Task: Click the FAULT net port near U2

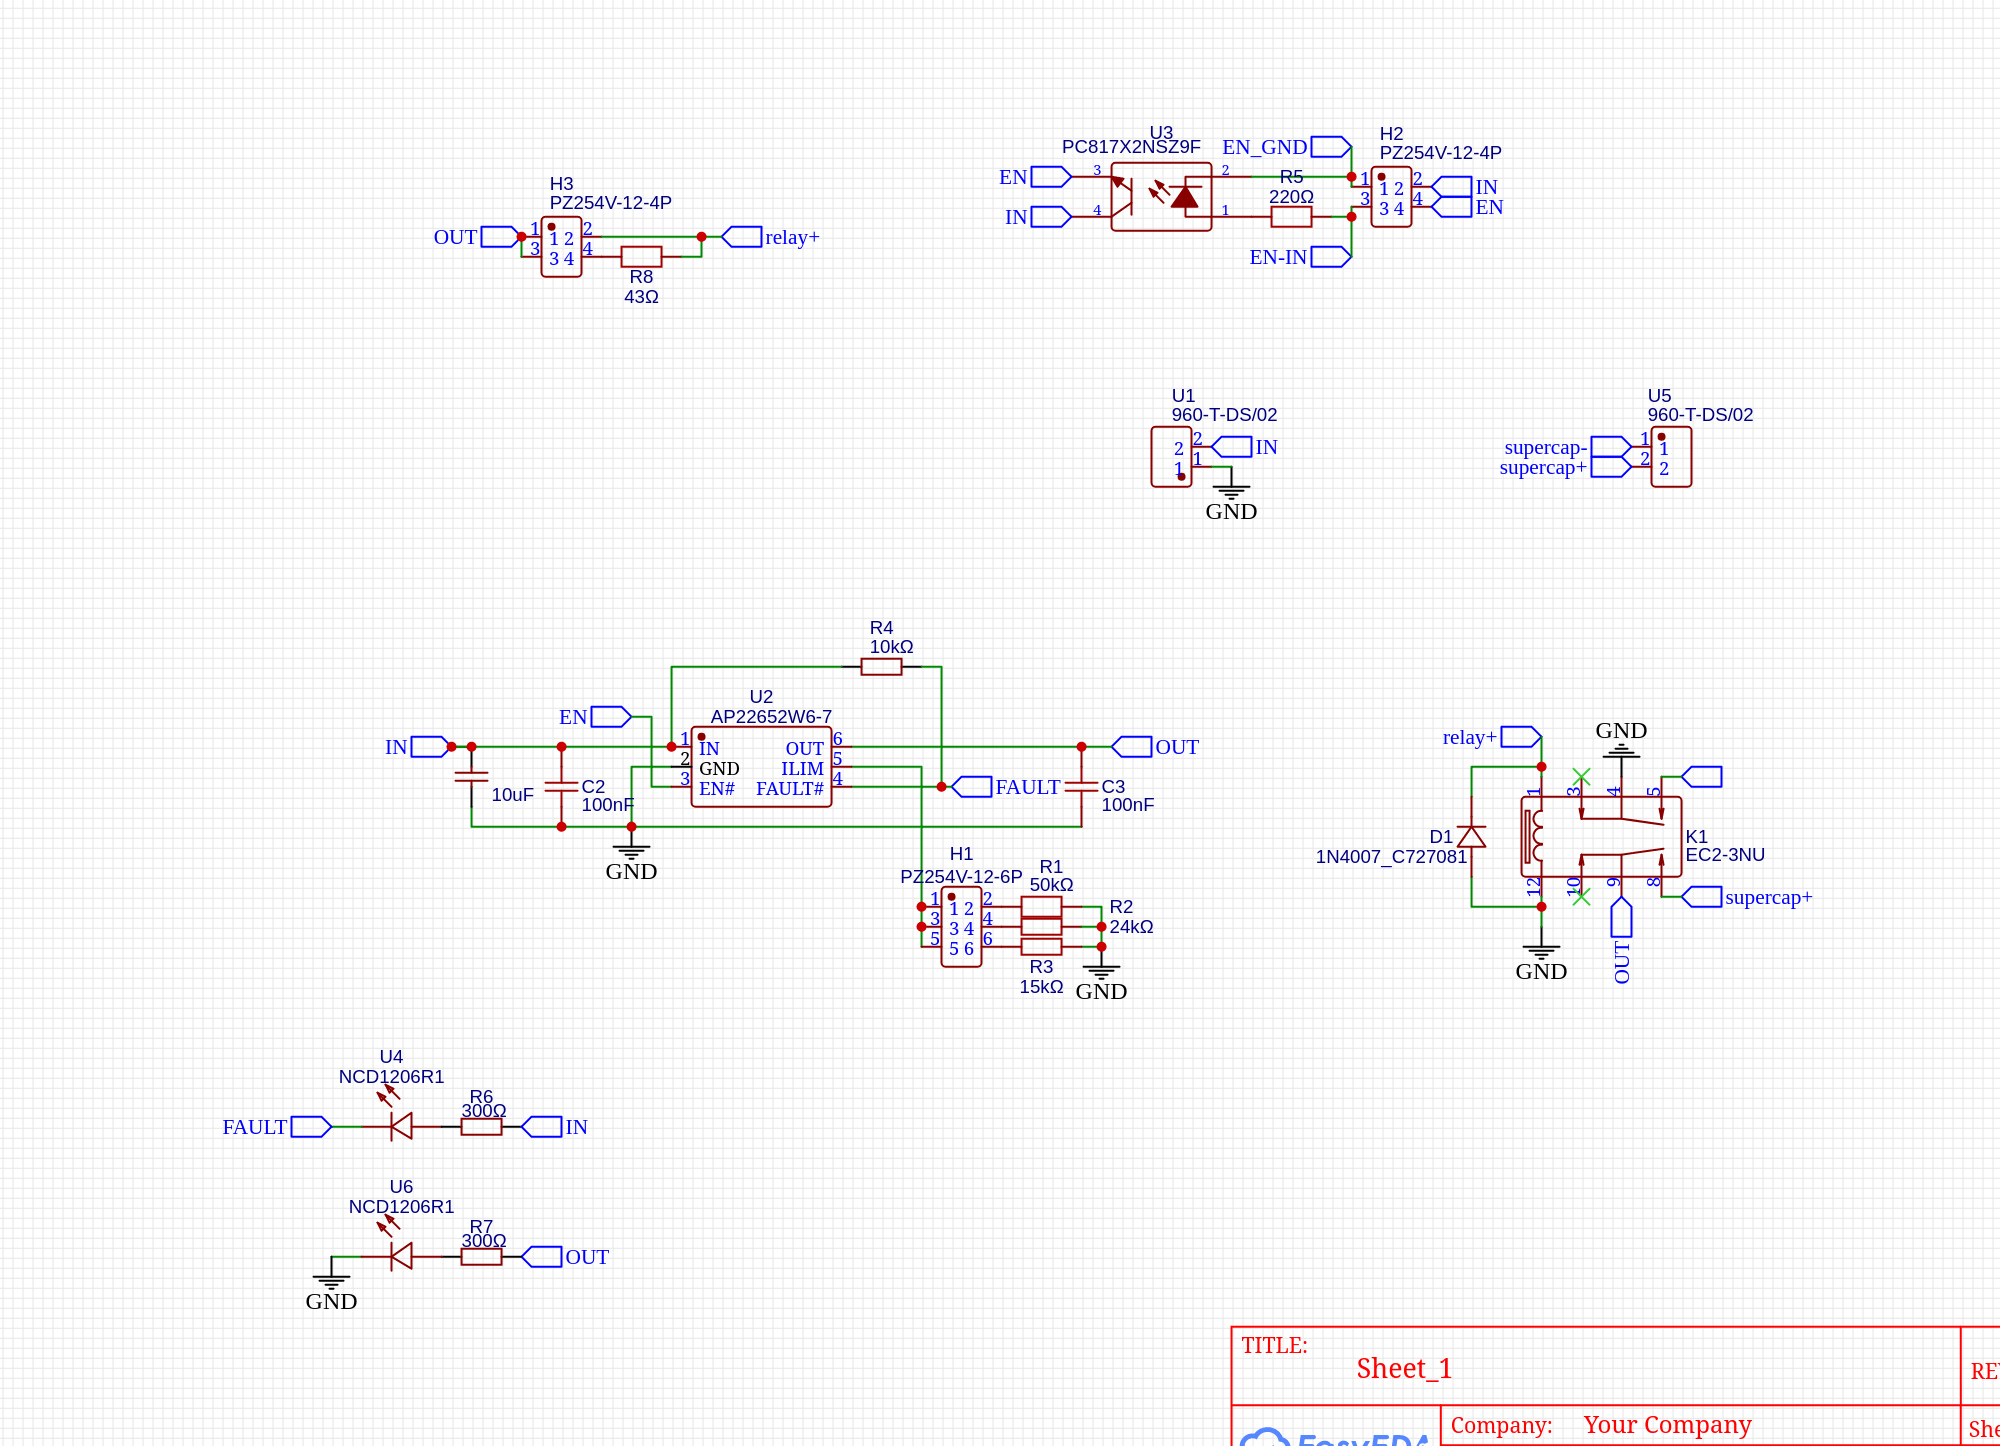Action: 971,787
